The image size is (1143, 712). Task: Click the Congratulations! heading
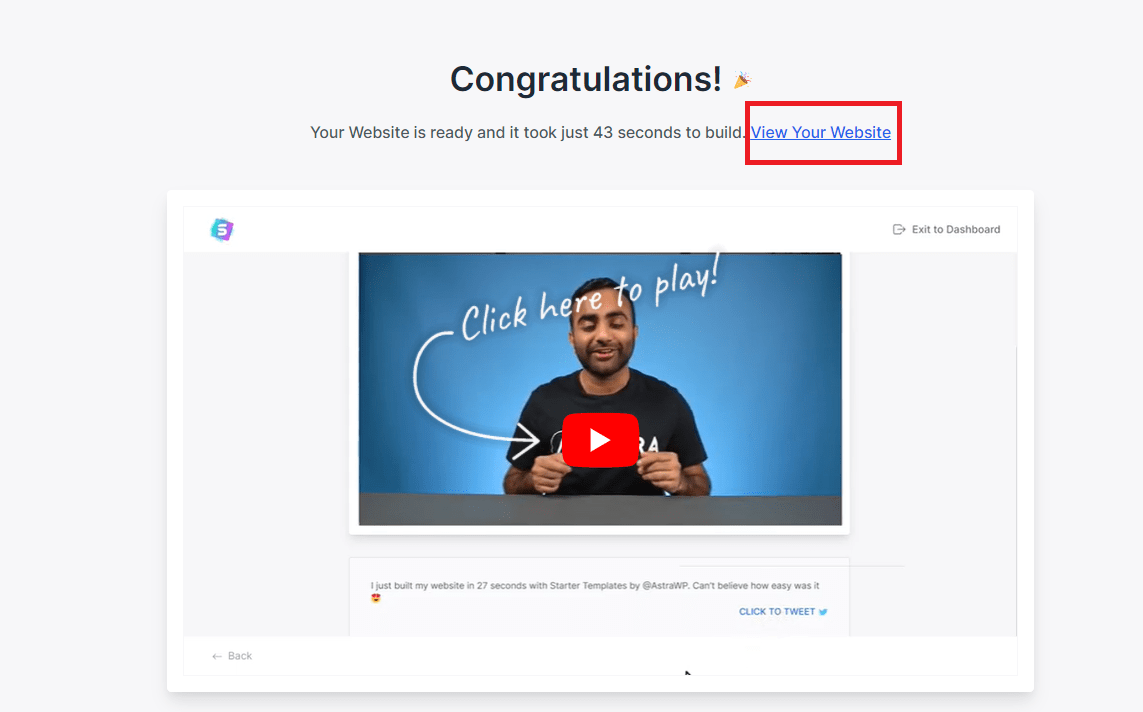click(586, 79)
